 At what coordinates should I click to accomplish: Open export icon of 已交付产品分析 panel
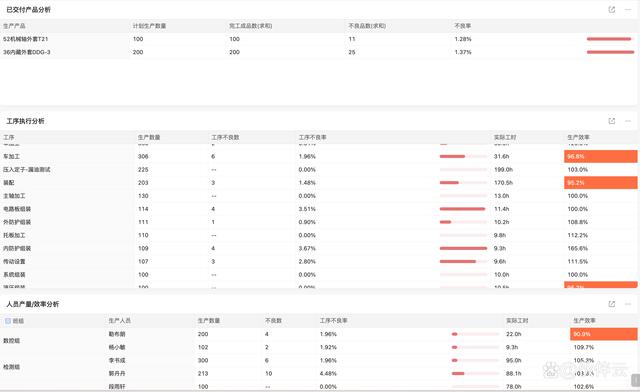611,9
